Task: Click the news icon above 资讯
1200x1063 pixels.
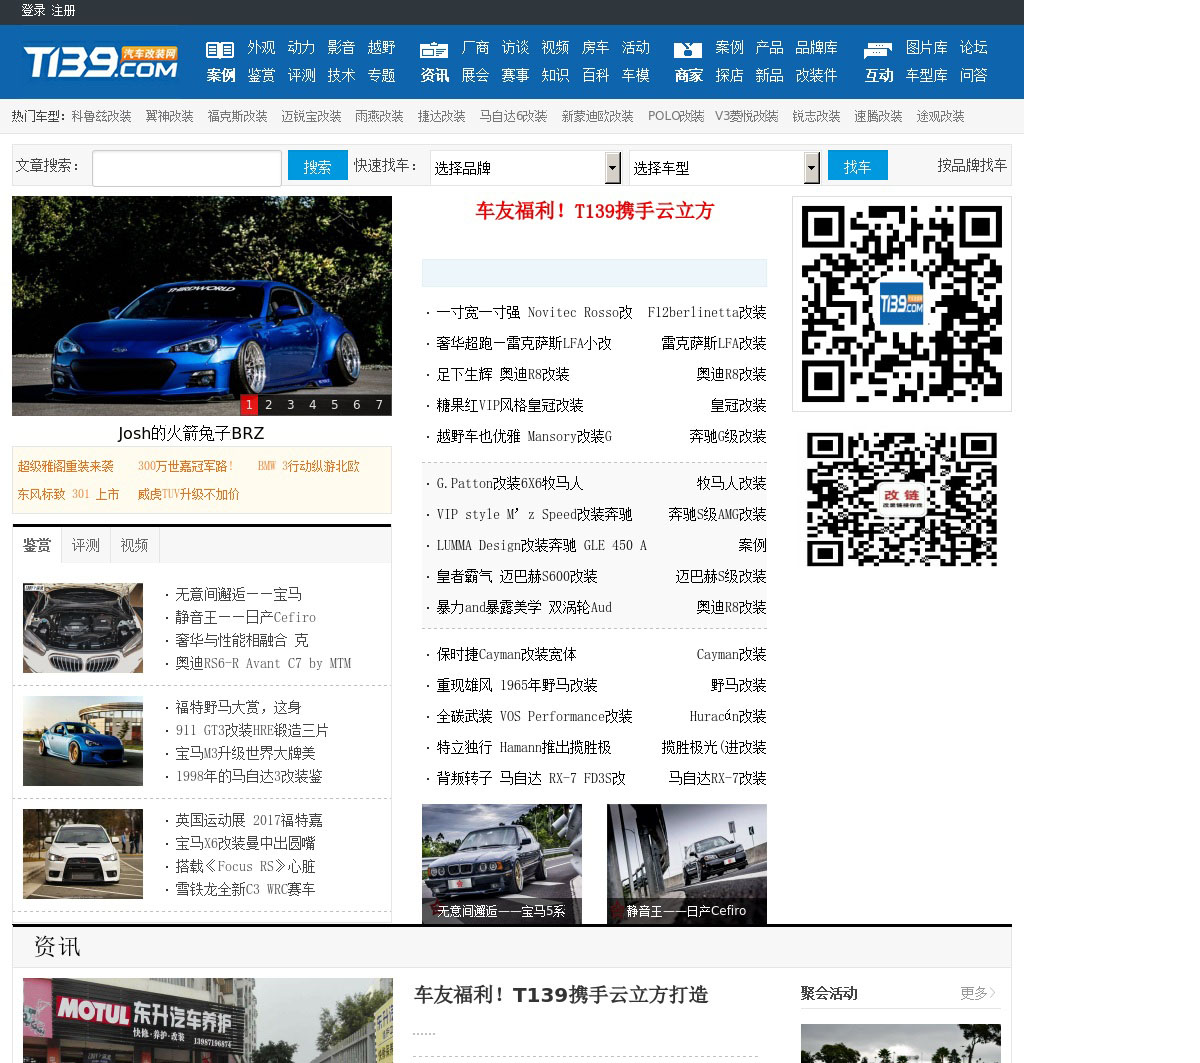Action: click(x=434, y=49)
